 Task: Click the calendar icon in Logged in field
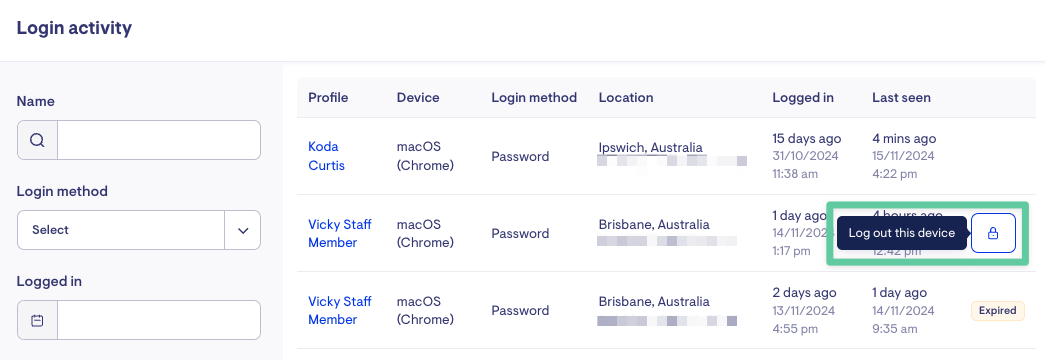coord(37,320)
